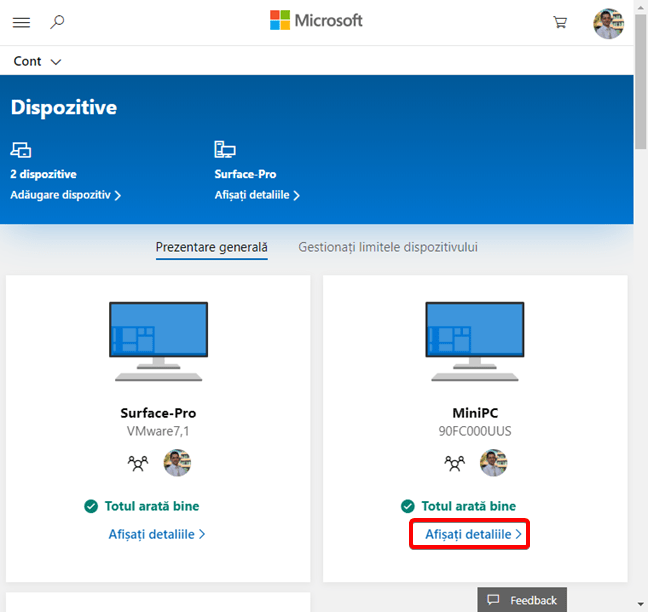
Task: Click user avatar on MiniPC card
Action: tap(493, 463)
